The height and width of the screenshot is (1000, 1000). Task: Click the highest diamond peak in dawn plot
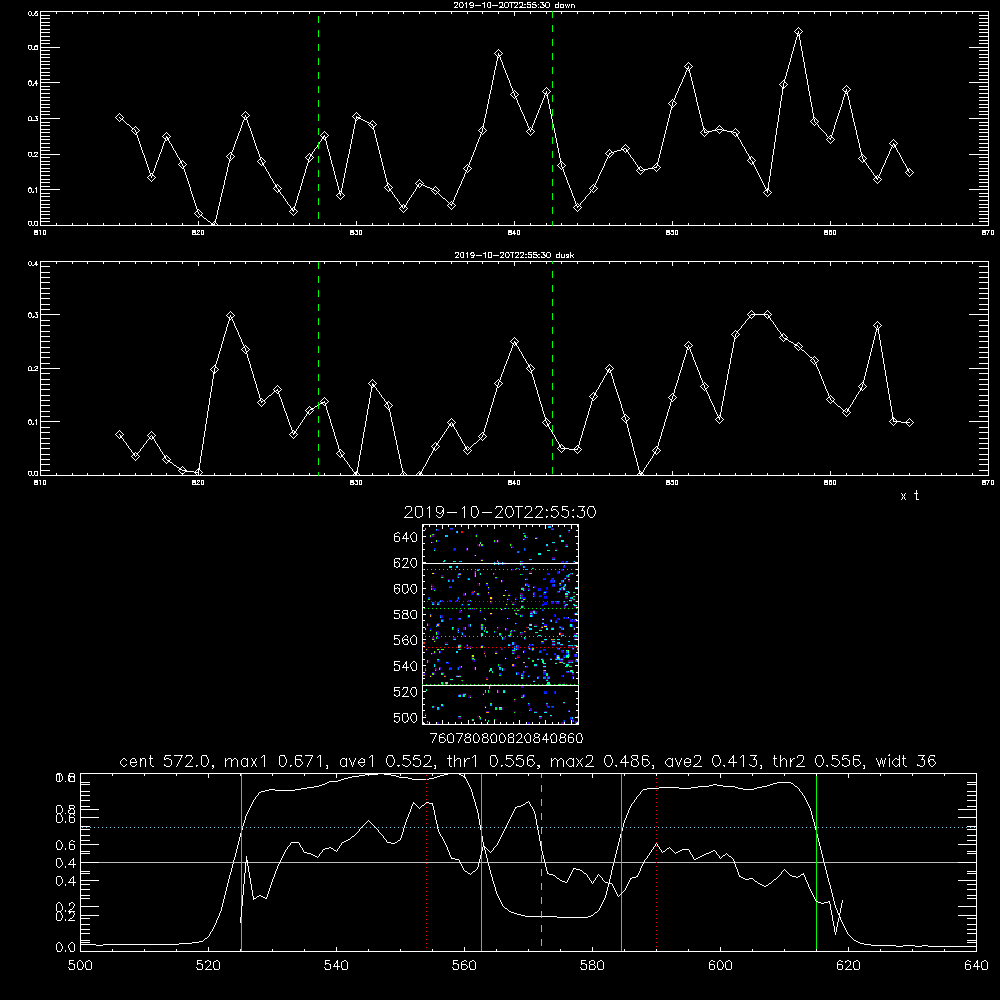click(x=798, y=31)
